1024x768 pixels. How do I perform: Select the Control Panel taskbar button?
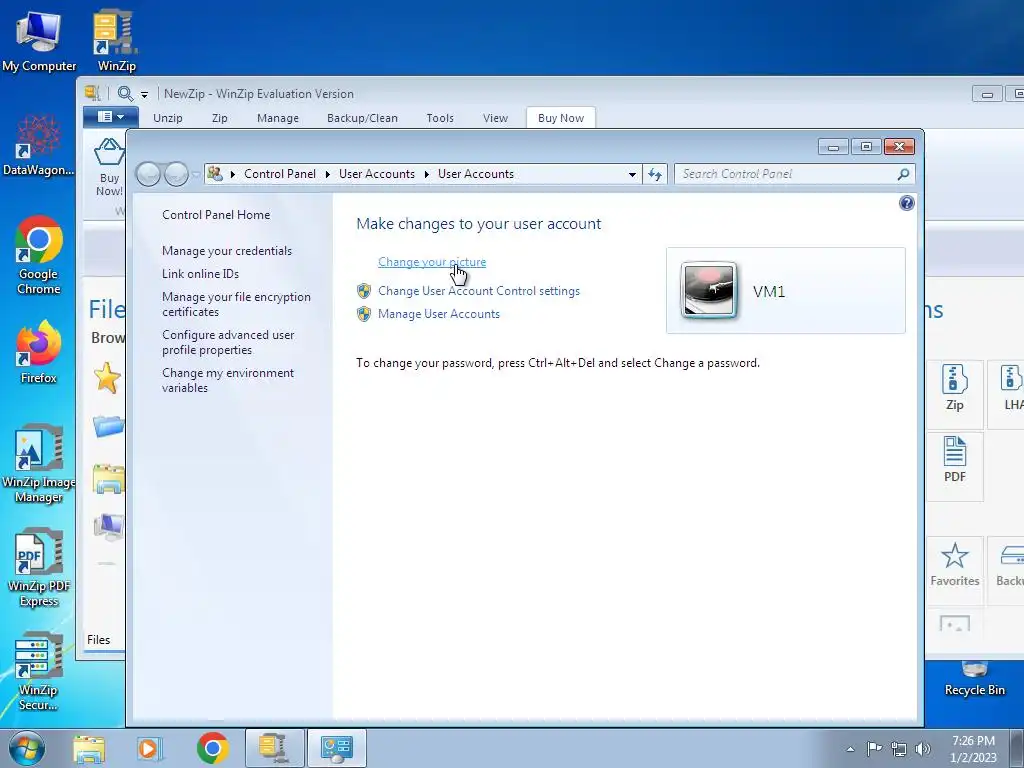pyautogui.click(x=337, y=748)
